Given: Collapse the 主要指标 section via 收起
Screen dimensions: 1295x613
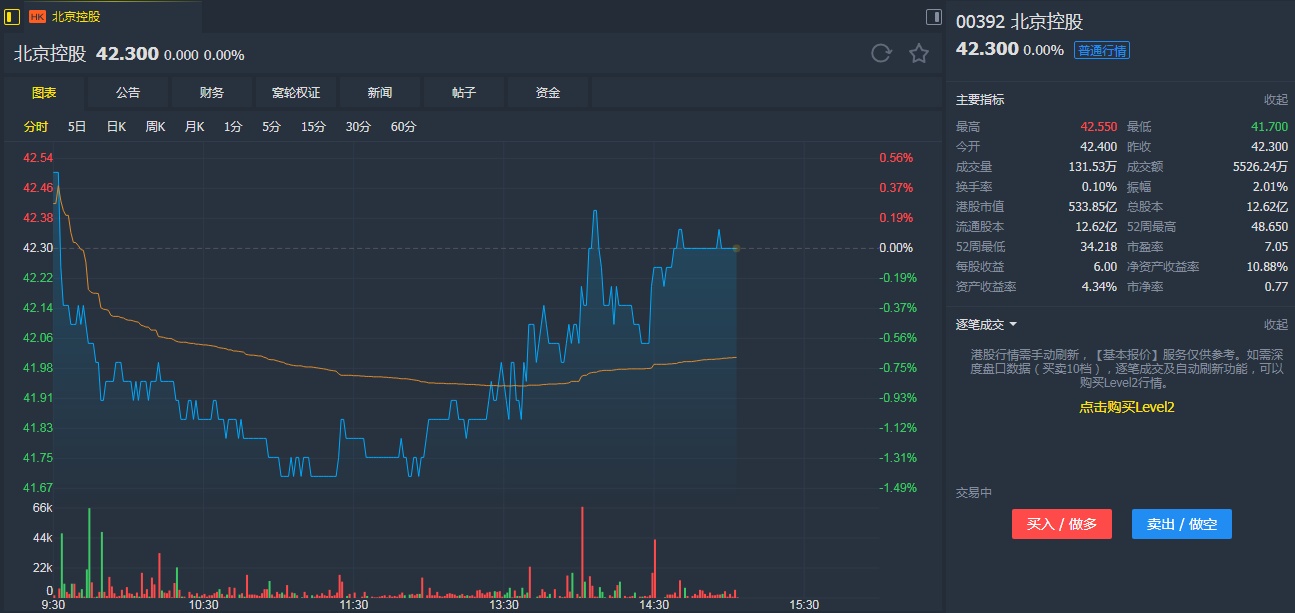Looking at the screenshot, I should [x=1275, y=100].
